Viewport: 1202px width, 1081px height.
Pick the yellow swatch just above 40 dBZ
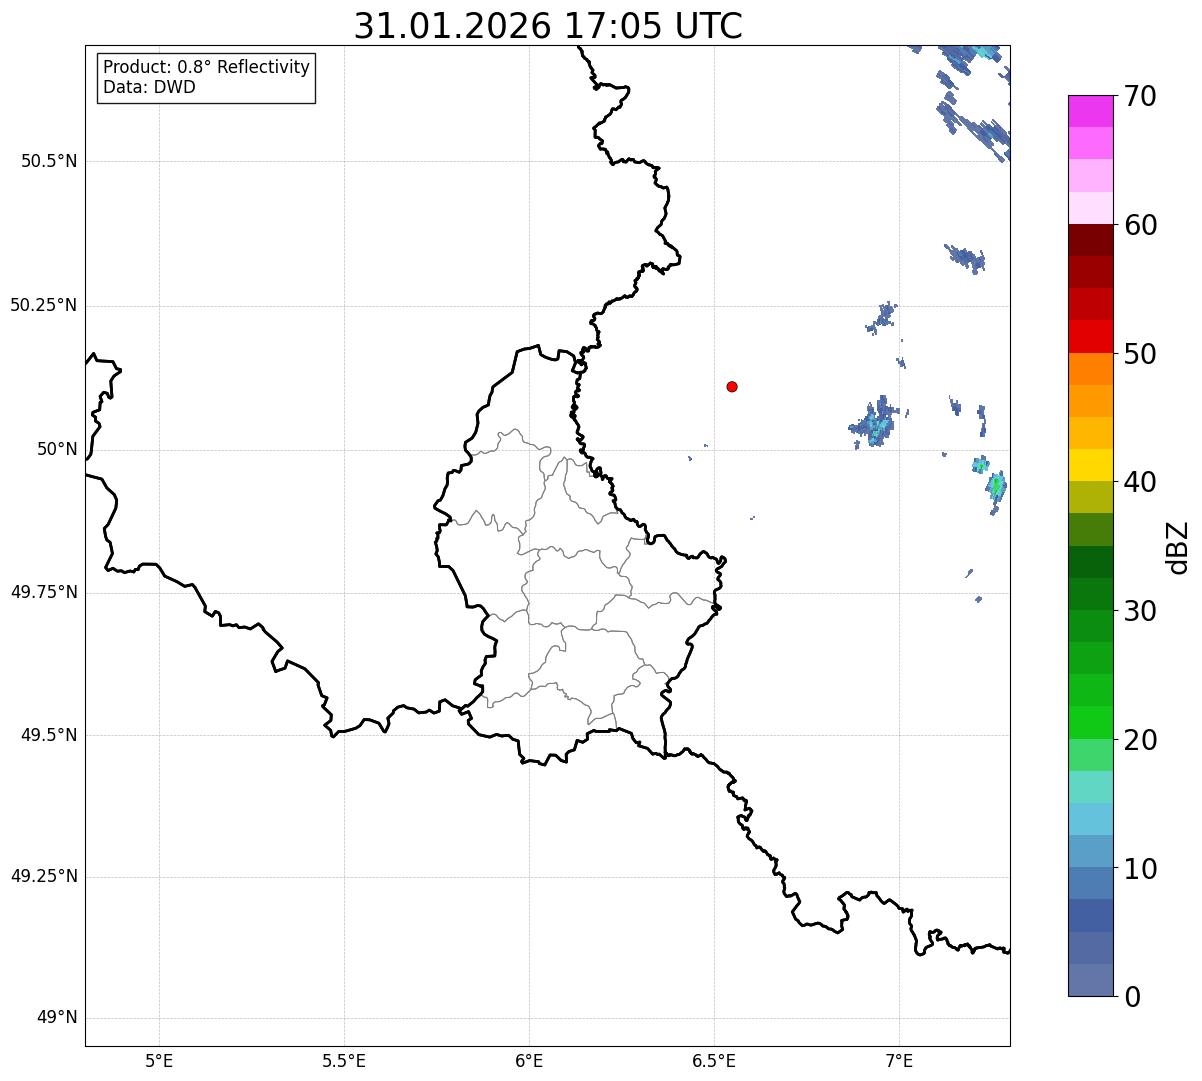(1090, 465)
